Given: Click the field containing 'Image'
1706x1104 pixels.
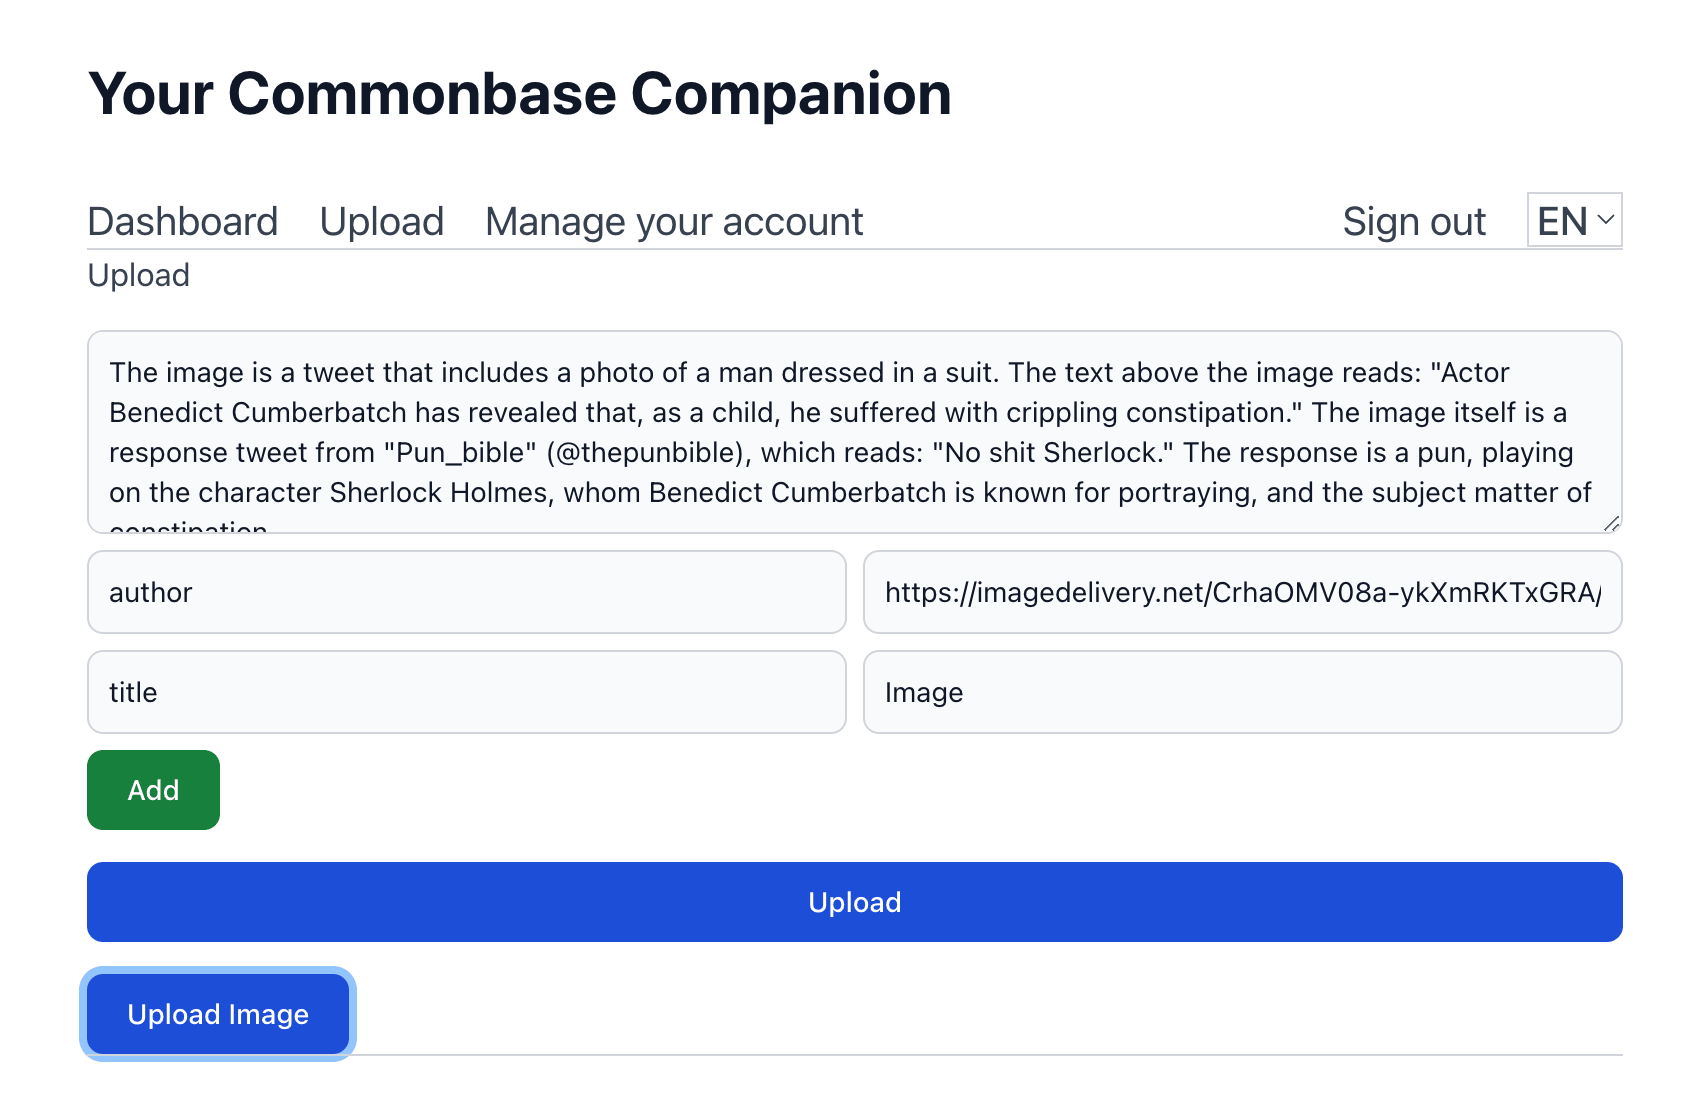Looking at the screenshot, I should (x=1241, y=692).
